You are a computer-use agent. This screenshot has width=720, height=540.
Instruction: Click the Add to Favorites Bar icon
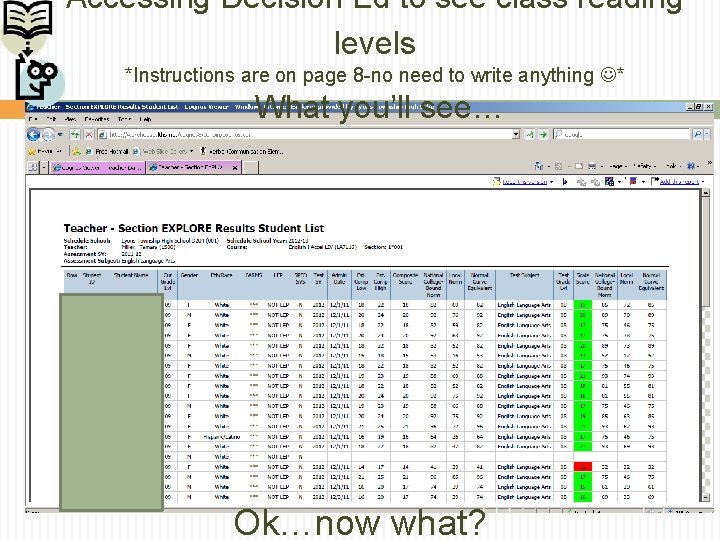[76, 151]
